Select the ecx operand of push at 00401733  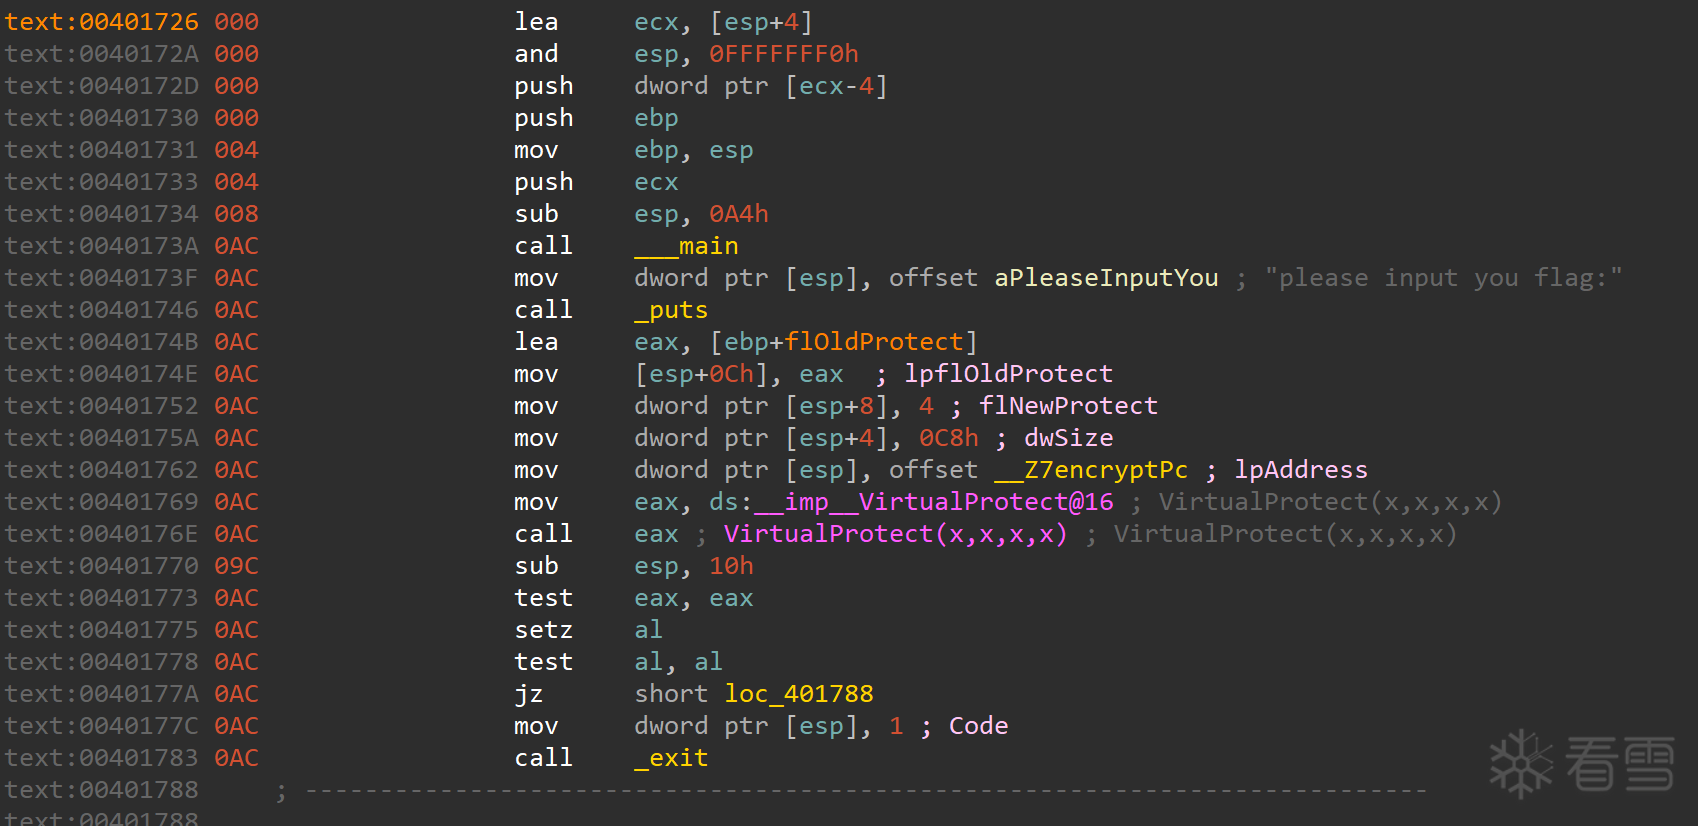(x=656, y=182)
